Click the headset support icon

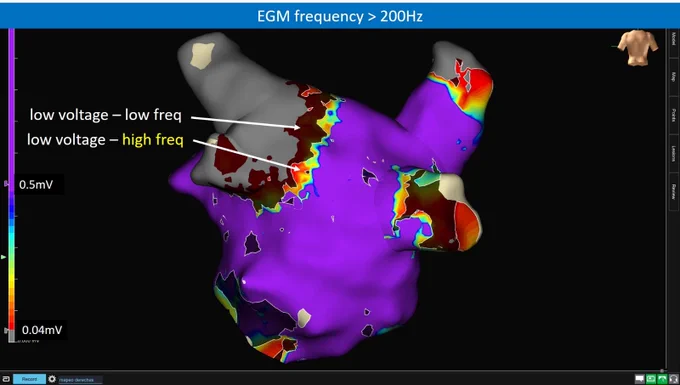tap(673, 379)
